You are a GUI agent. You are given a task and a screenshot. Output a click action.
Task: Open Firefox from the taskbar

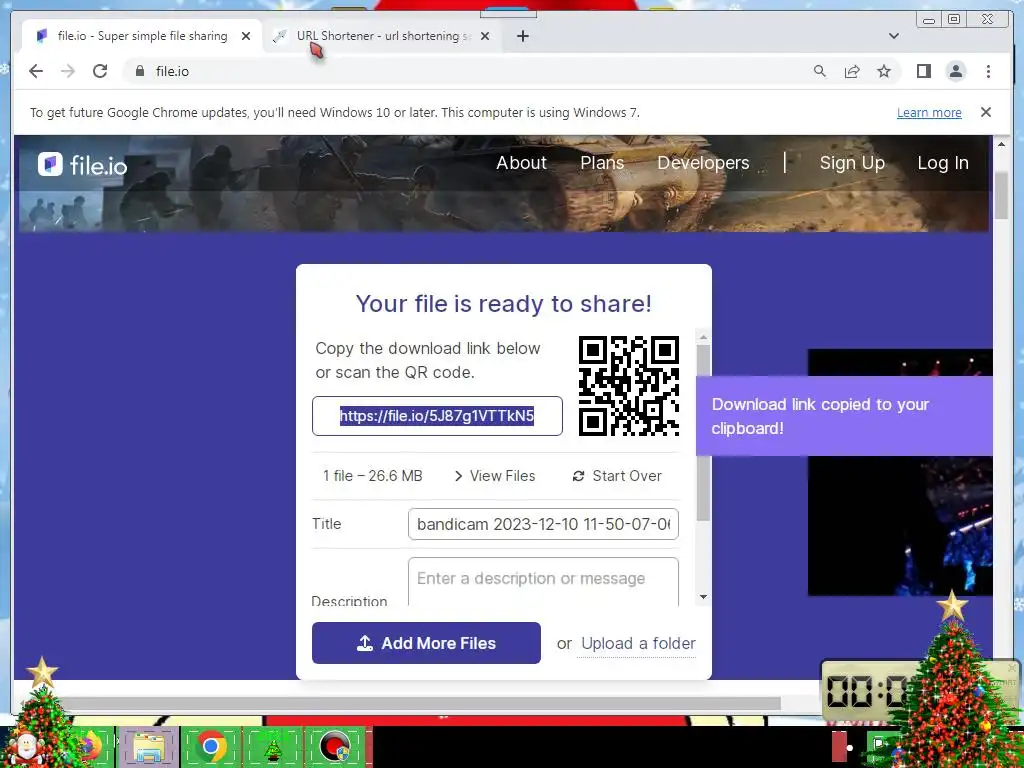pos(93,746)
